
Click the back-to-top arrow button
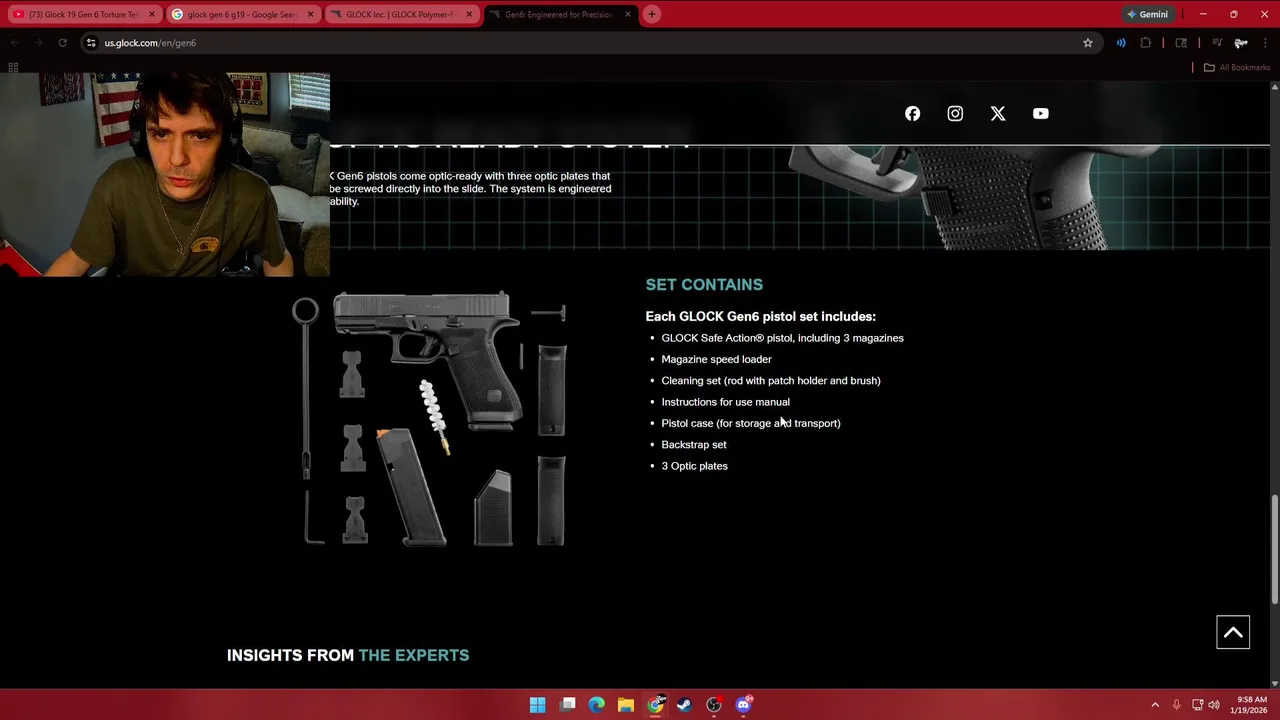(x=1233, y=632)
